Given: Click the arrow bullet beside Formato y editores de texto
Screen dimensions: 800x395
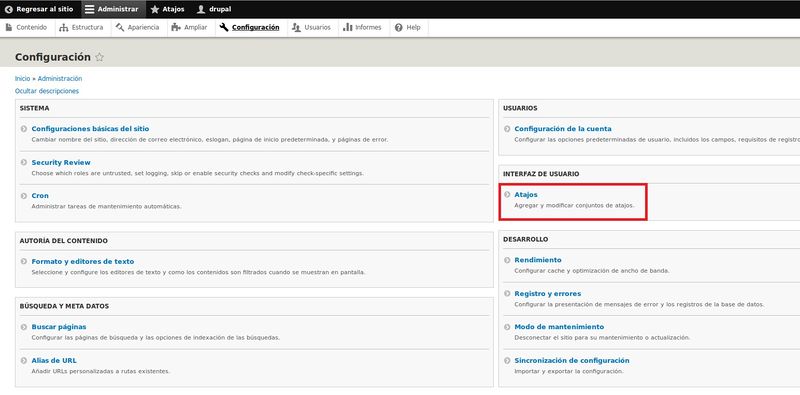Looking at the screenshot, I should point(24,261).
